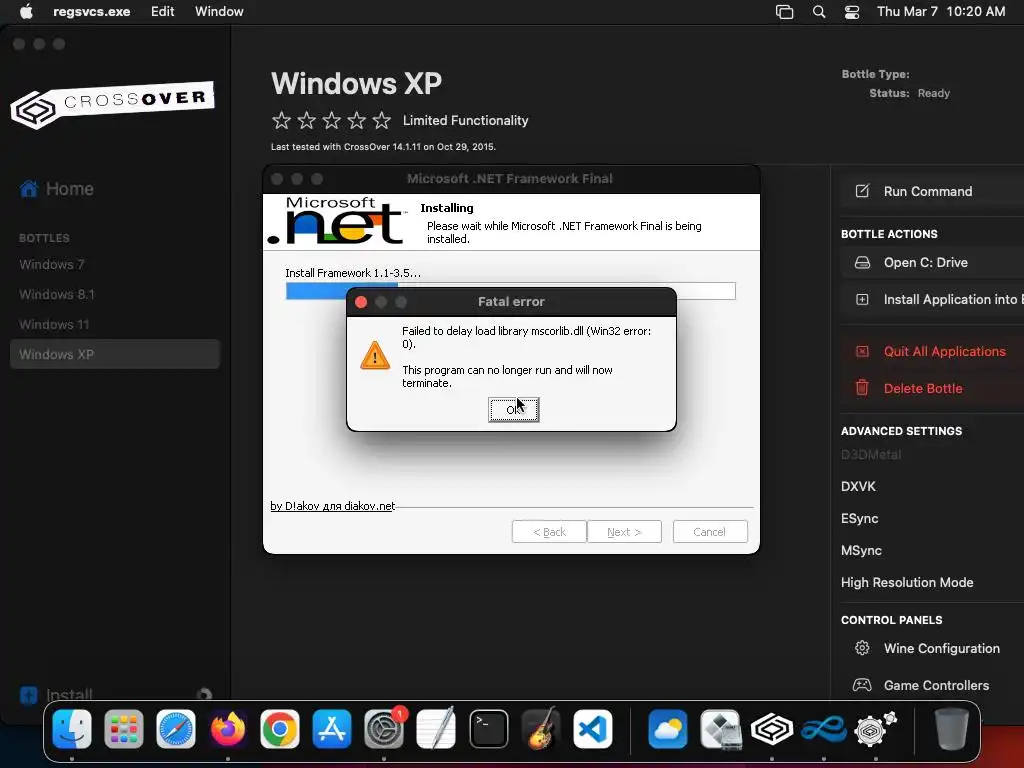
Task: Click OK in the Fatal error dialog
Action: (x=513, y=409)
